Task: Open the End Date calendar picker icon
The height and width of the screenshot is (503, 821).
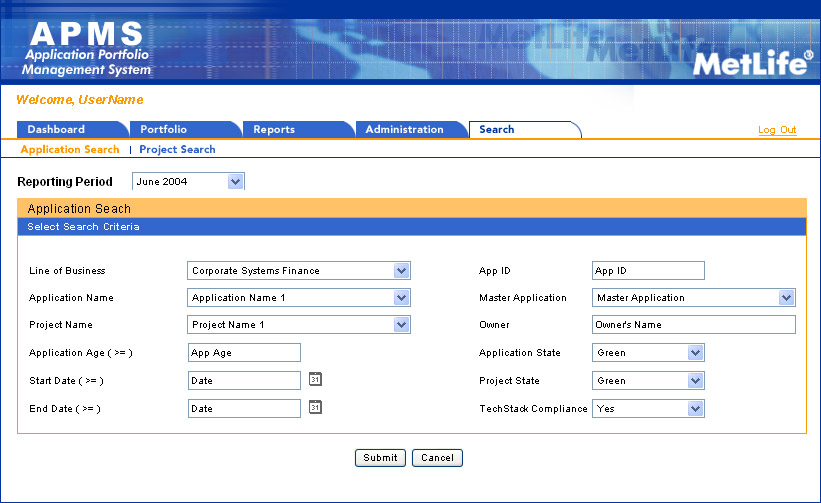Action: [315, 407]
